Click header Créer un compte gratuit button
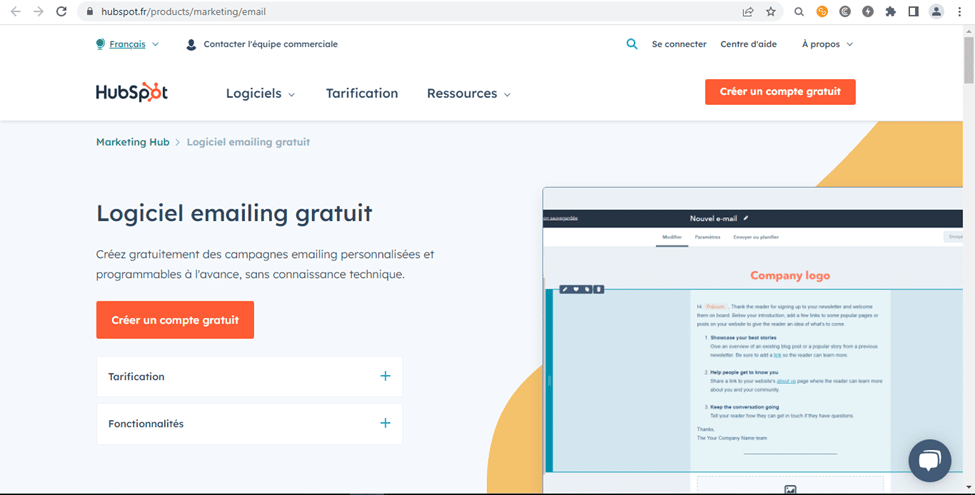The image size is (975, 495). tap(780, 91)
